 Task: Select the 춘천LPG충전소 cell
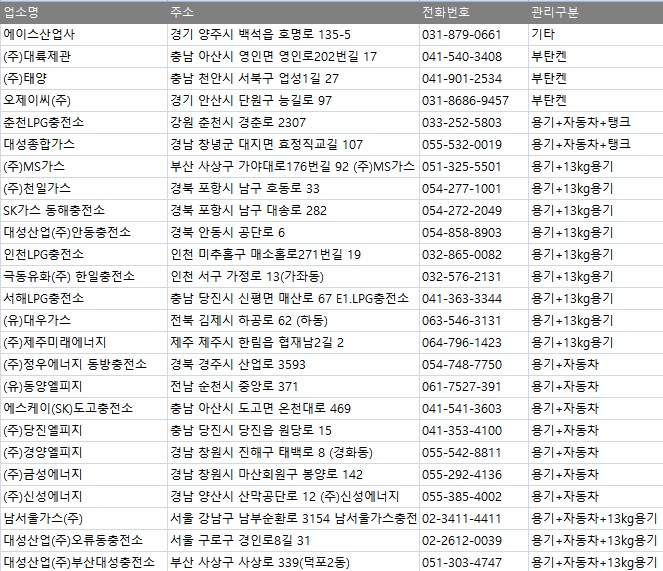84,123
